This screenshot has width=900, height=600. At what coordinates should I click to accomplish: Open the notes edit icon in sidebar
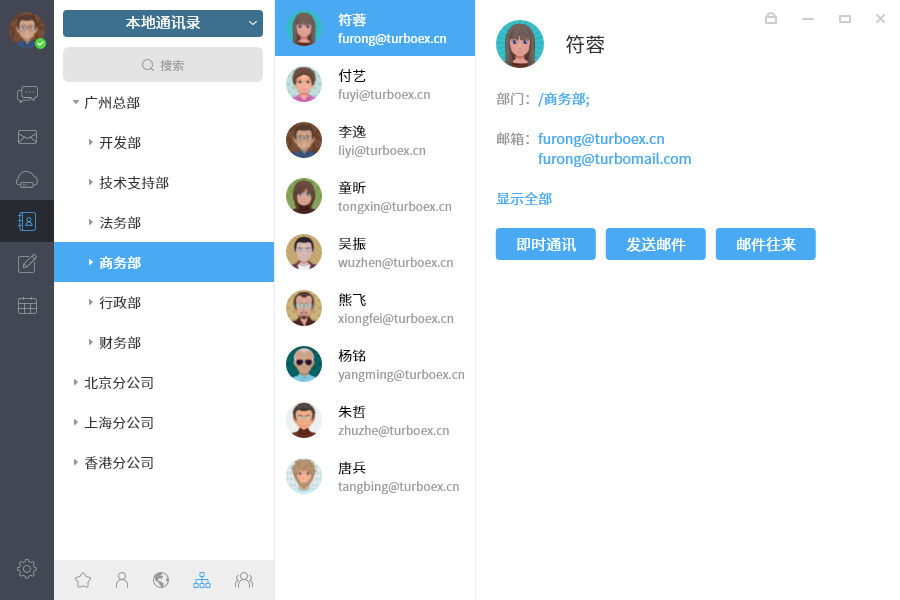(x=27, y=264)
